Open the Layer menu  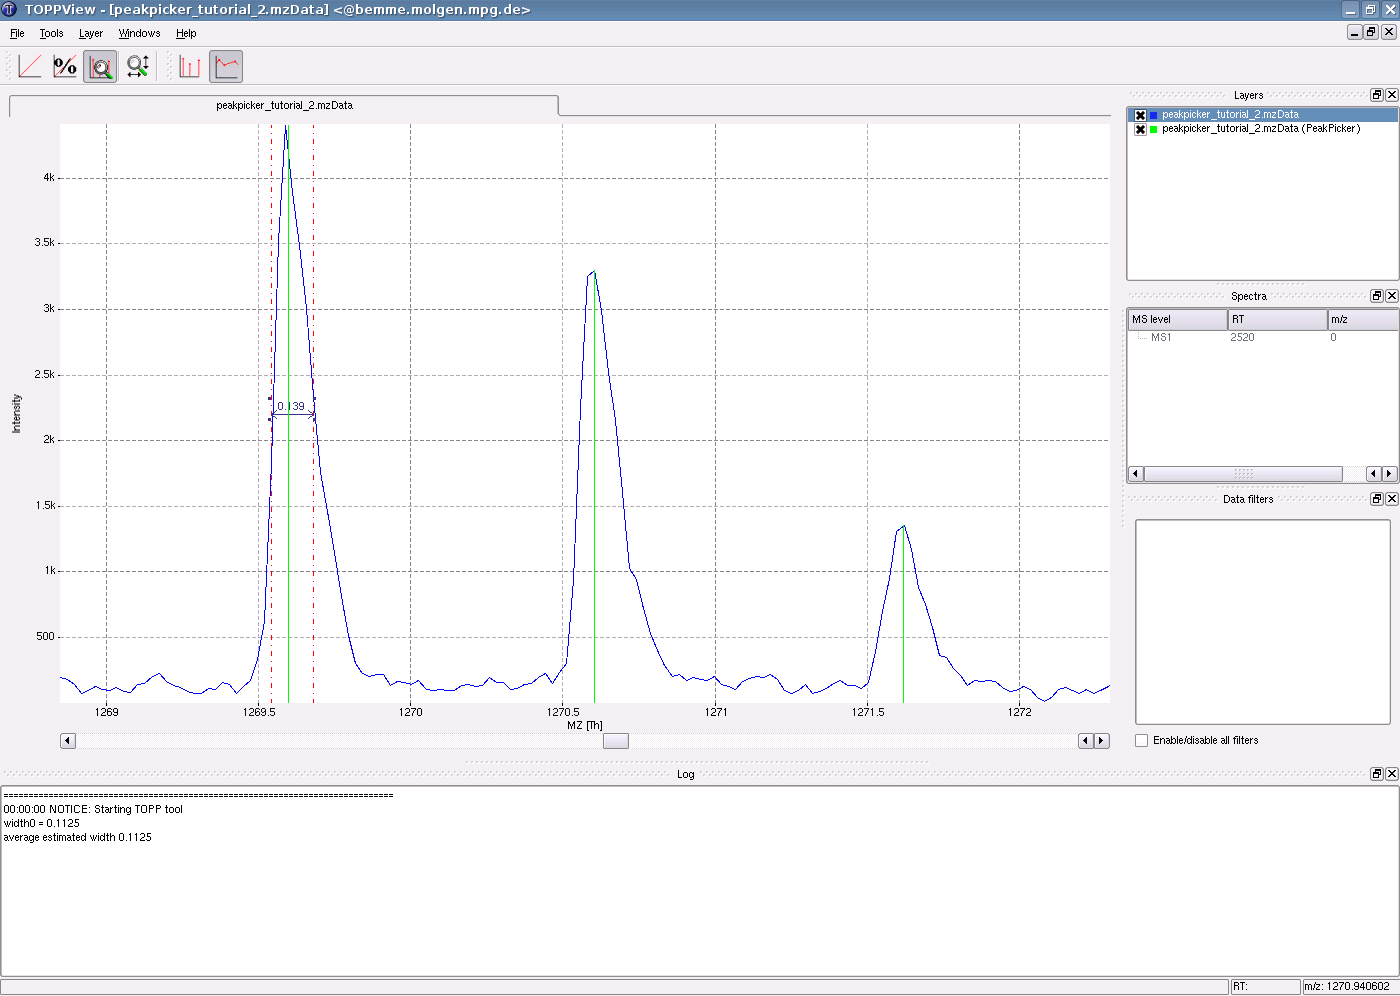[x=91, y=33]
